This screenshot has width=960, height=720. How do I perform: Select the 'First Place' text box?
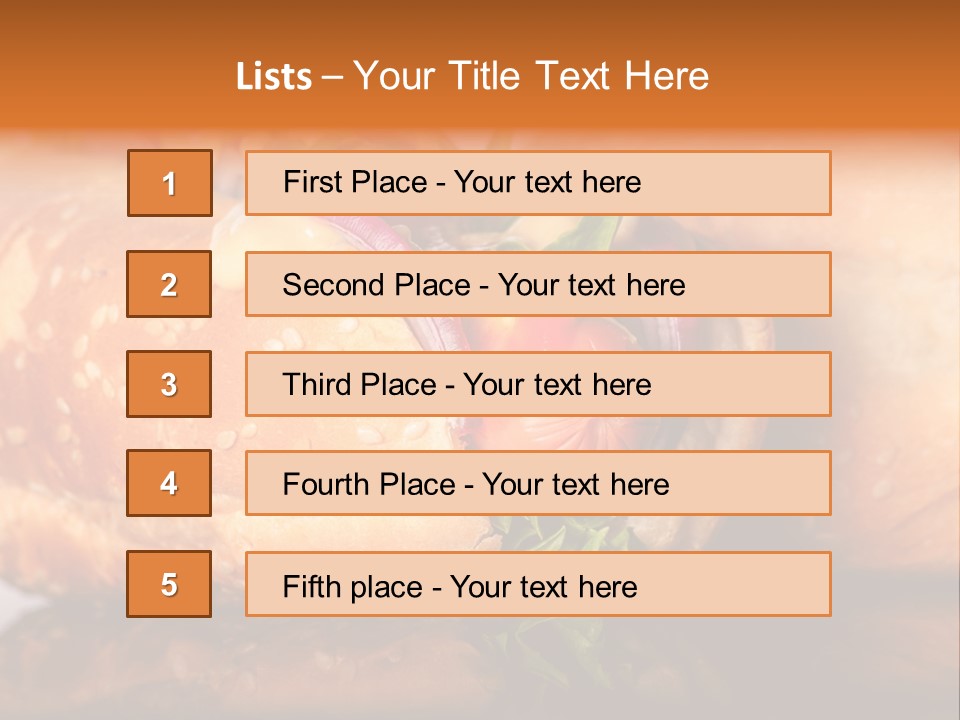[x=538, y=183]
